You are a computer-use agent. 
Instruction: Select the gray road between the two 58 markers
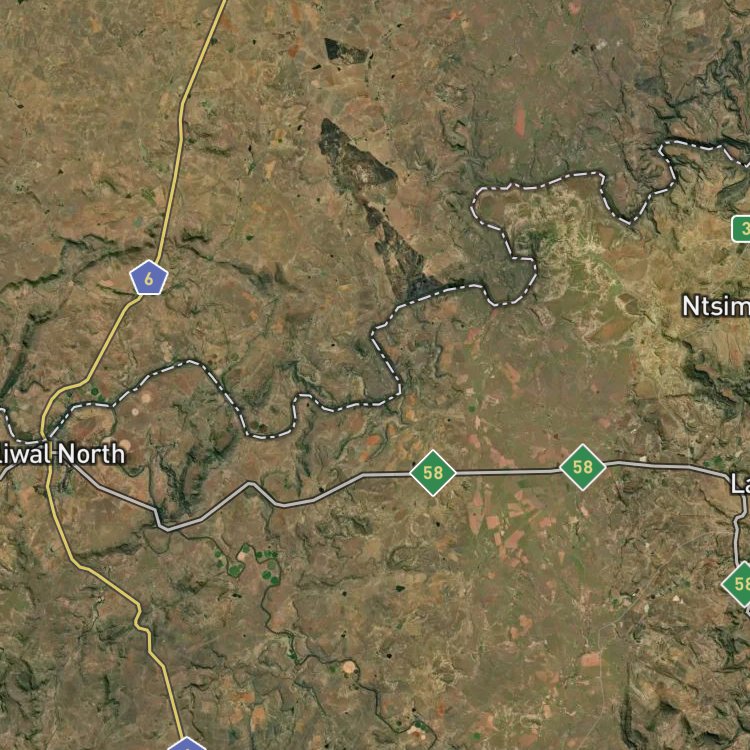pos(508,473)
